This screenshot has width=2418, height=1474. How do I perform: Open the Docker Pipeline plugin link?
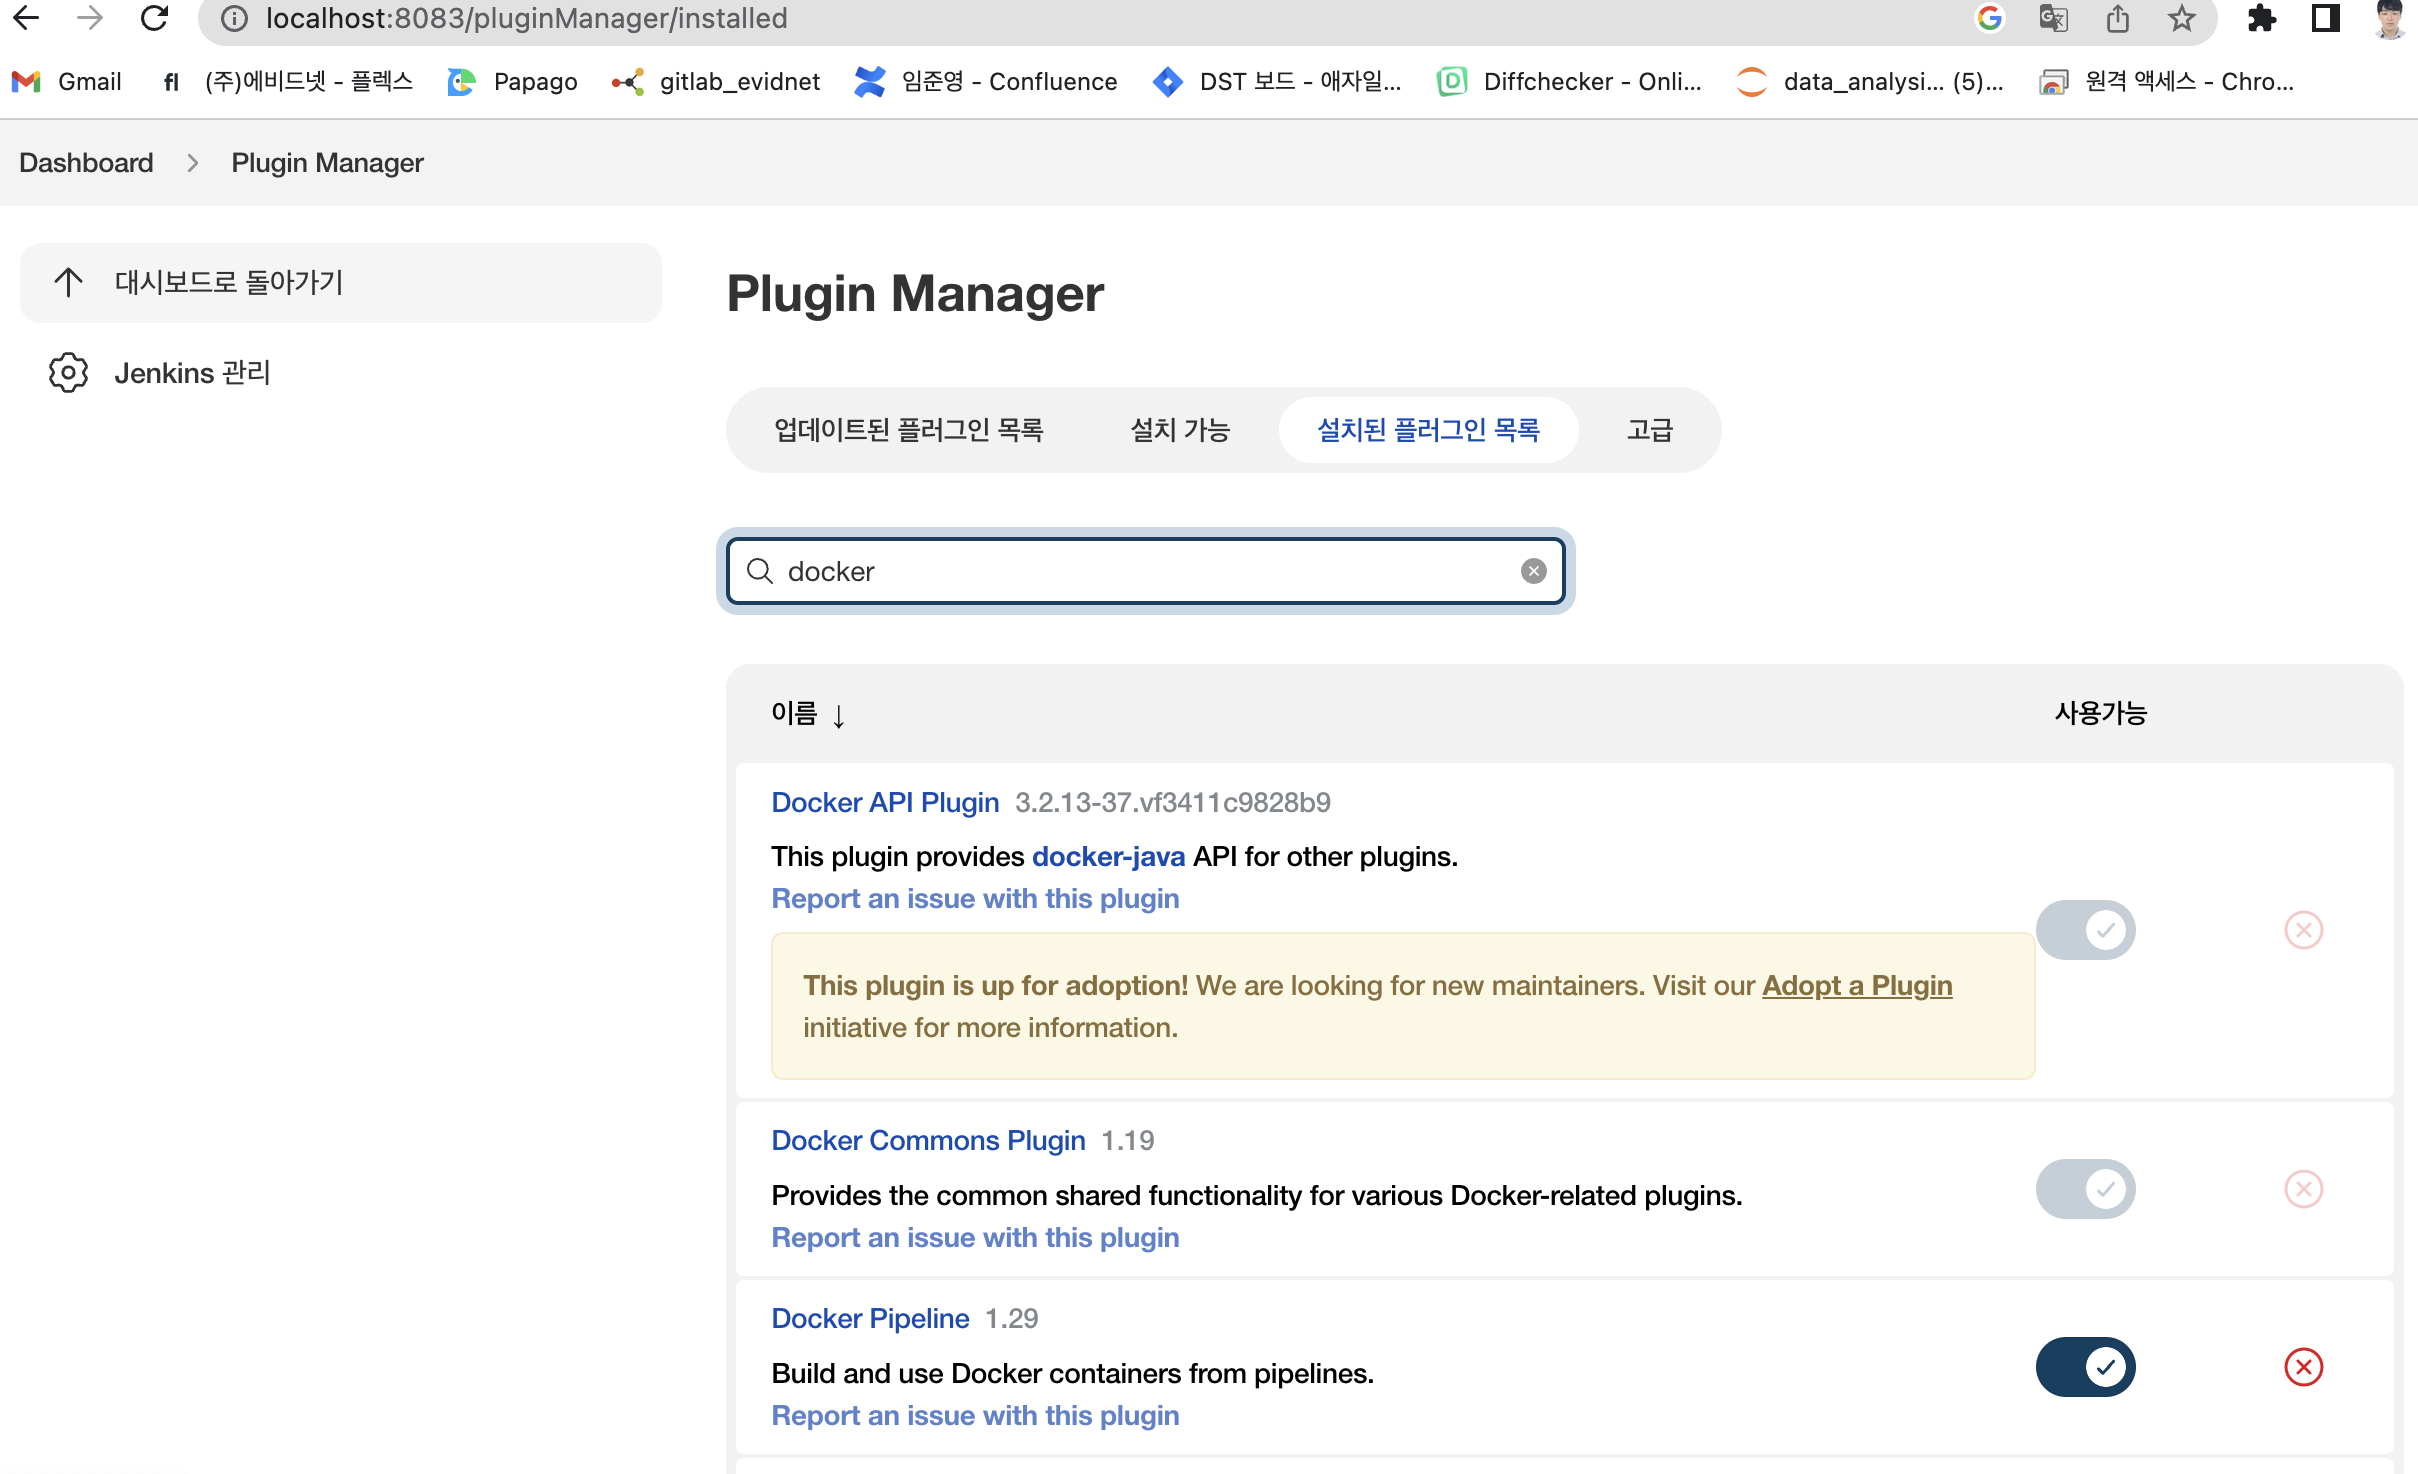(x=870, y=1318)
